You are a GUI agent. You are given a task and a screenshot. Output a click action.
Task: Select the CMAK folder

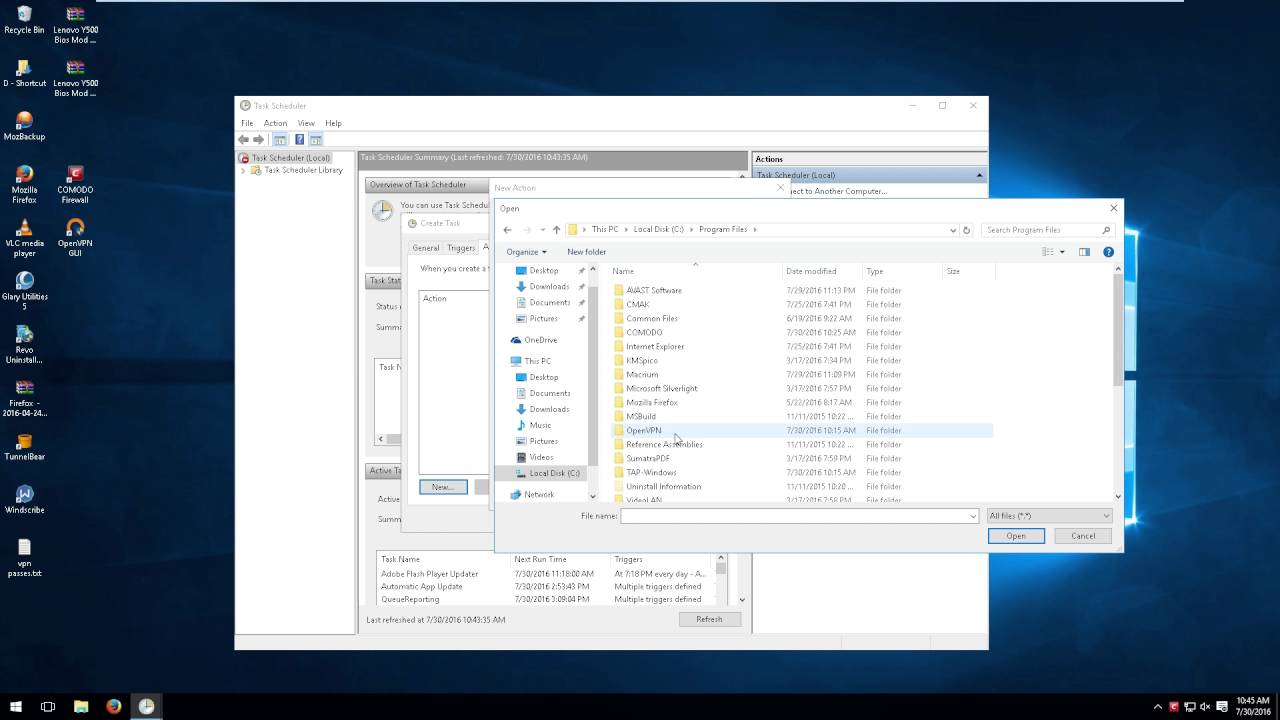638,304
